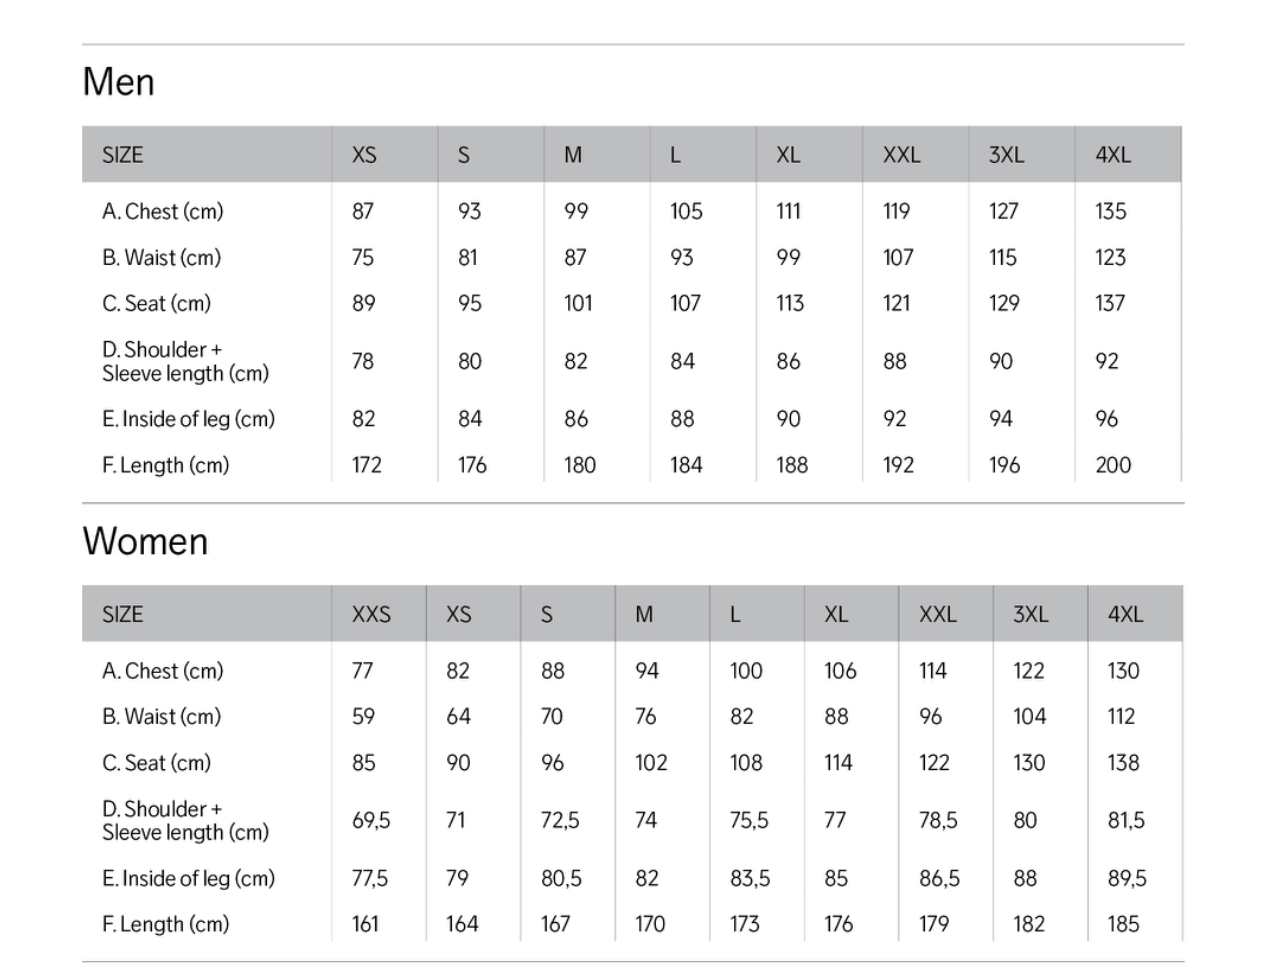The image size is (1264, 976).
Task: Click the Men section heading
Action: (119, 82)
